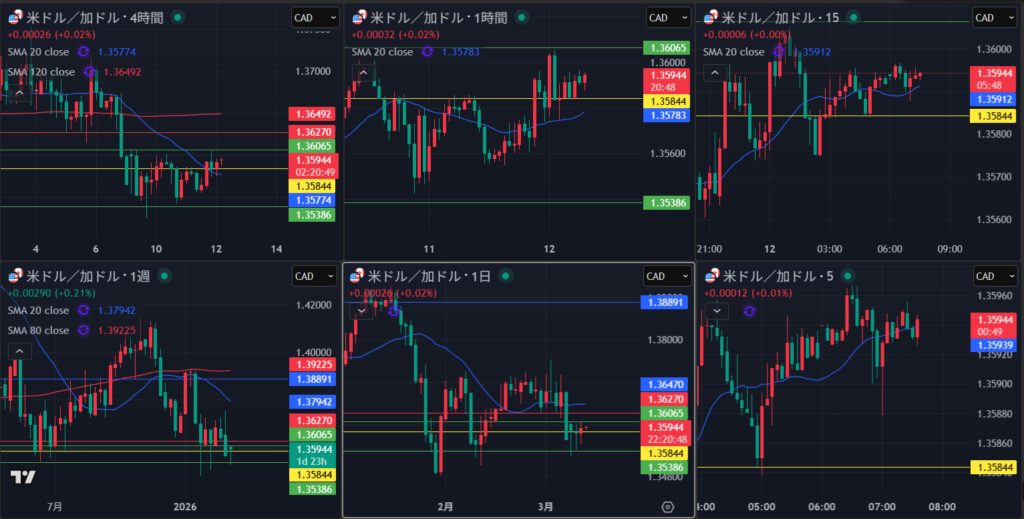Collapse indicator legend on 4時間 chart
The height and width of the screenshot is (519, 1024).
point(18,93)
